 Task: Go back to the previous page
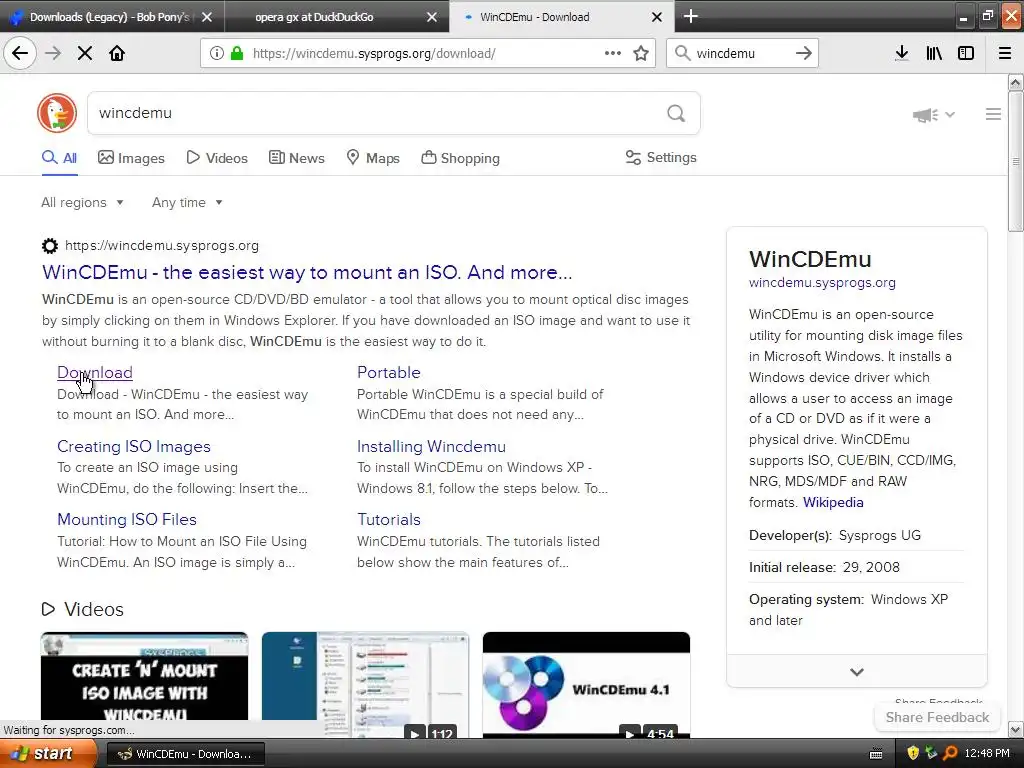[20, 53]
